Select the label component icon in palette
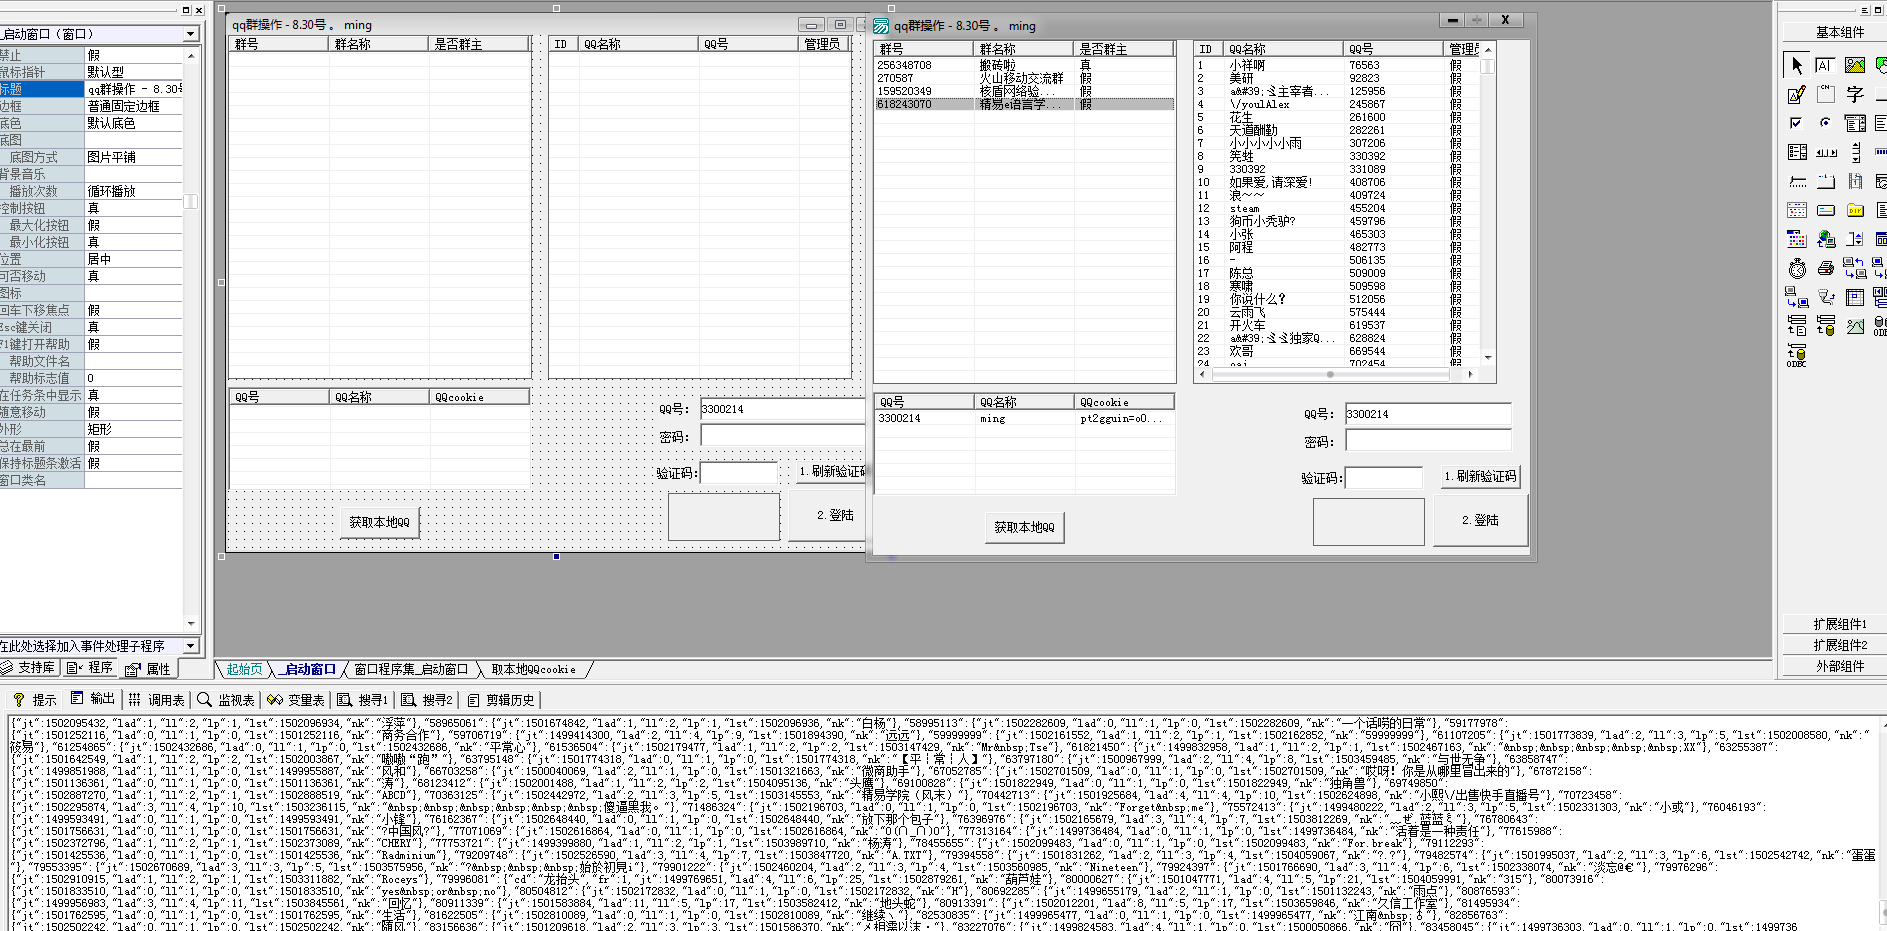 click(1825, 65)
